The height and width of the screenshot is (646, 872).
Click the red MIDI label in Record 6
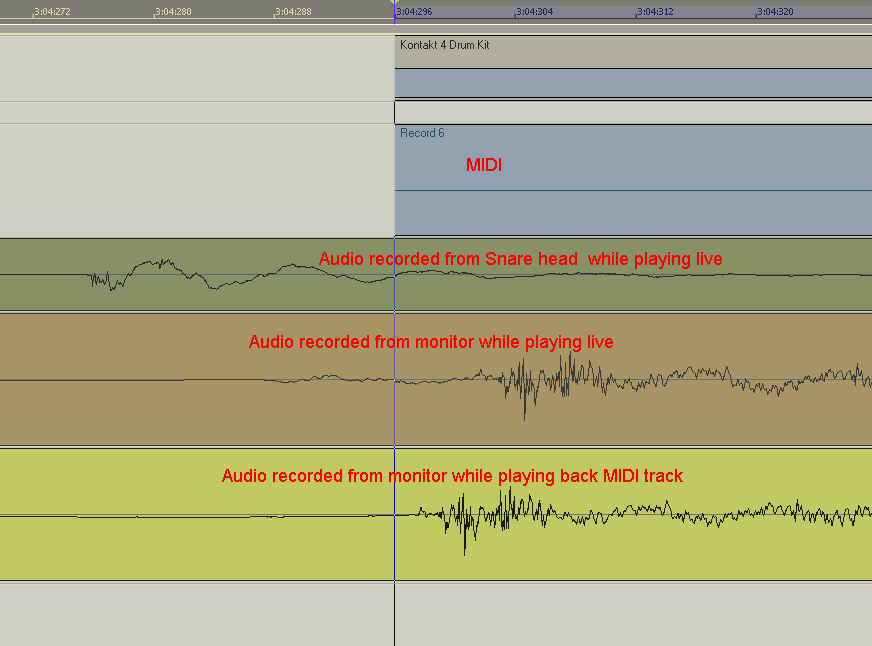484,165
